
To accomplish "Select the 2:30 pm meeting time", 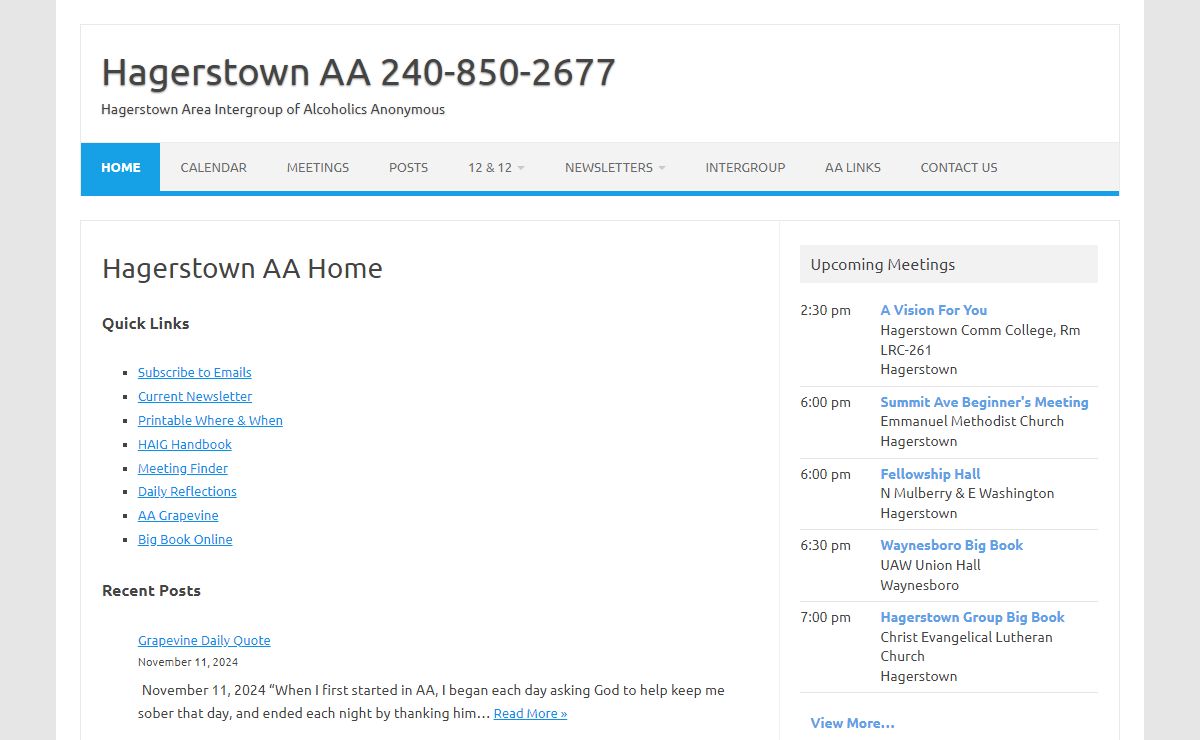I will point(825,310).
